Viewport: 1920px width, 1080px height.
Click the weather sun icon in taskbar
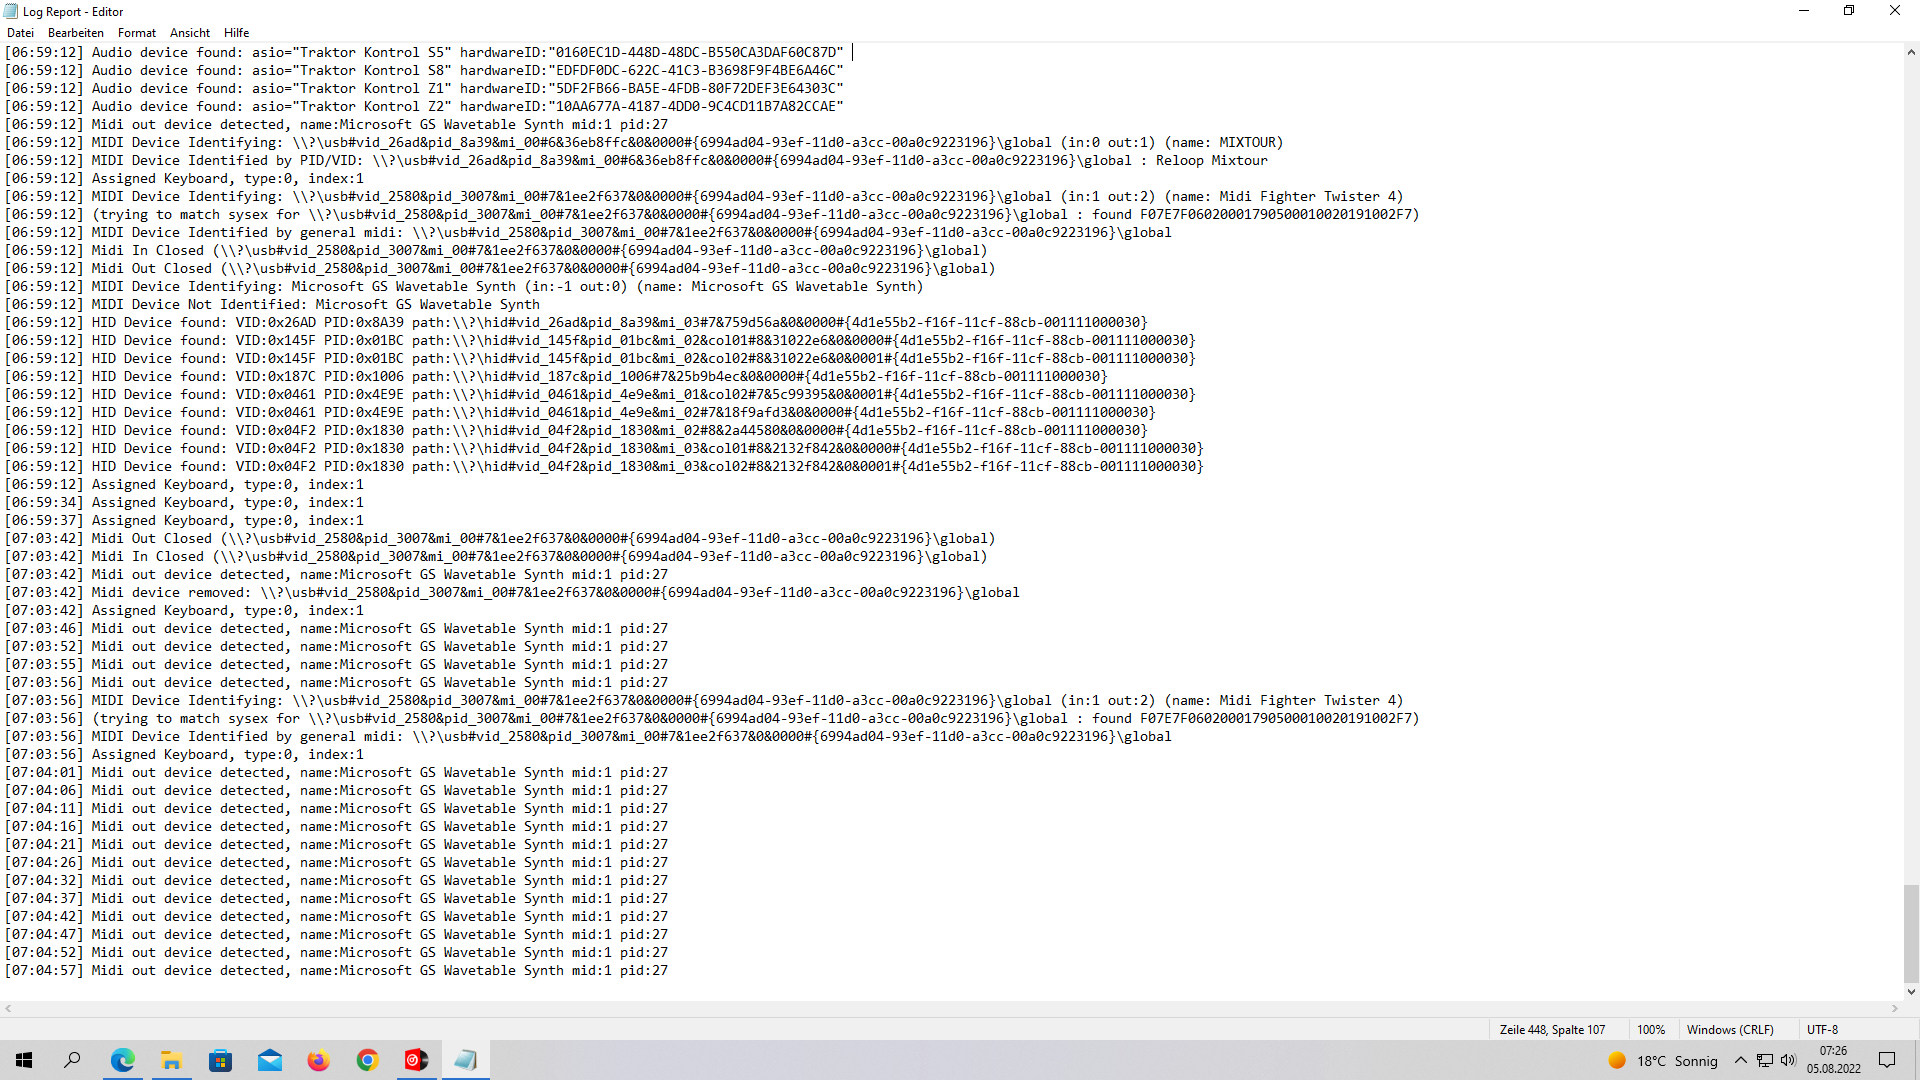click(x=1617, y=1060)
